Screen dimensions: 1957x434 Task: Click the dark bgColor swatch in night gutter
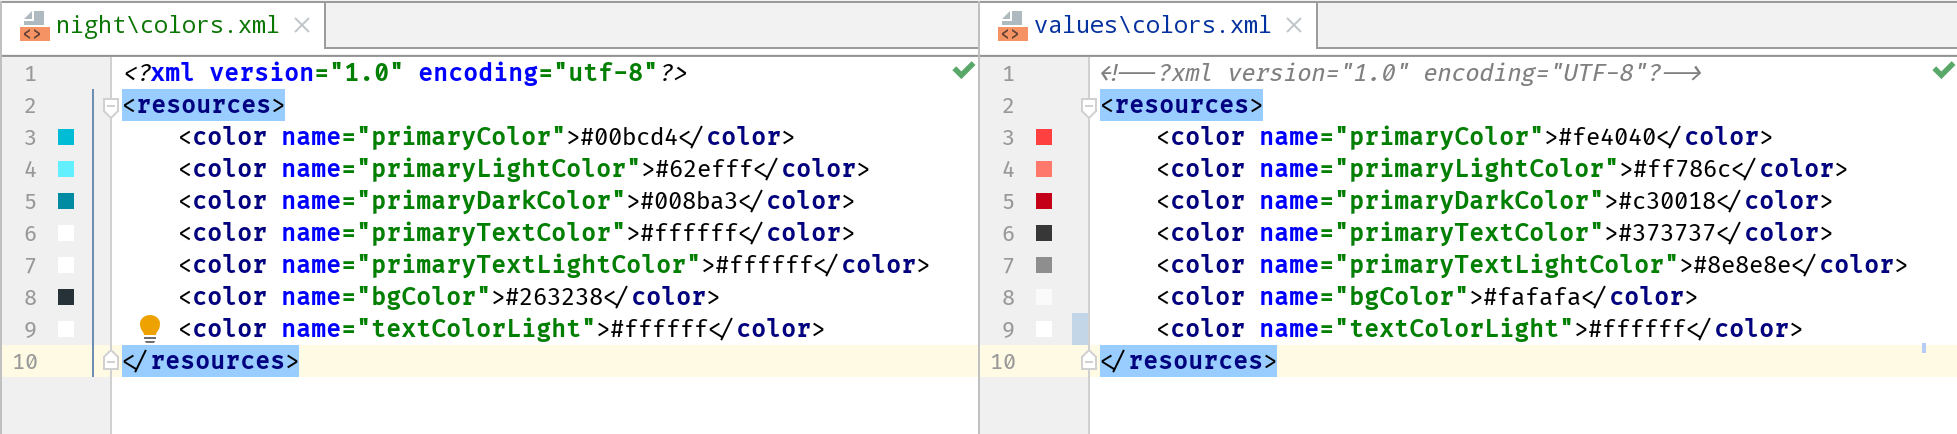point(66,297)
